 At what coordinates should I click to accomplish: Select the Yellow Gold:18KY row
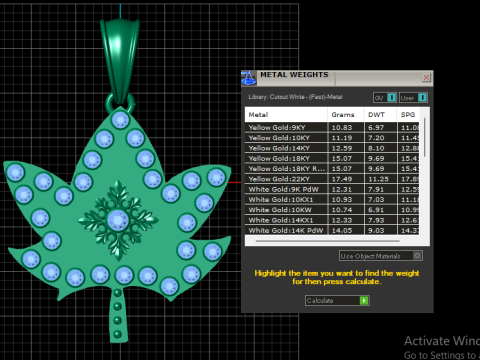pyautogui.click(x=332, y=158)
